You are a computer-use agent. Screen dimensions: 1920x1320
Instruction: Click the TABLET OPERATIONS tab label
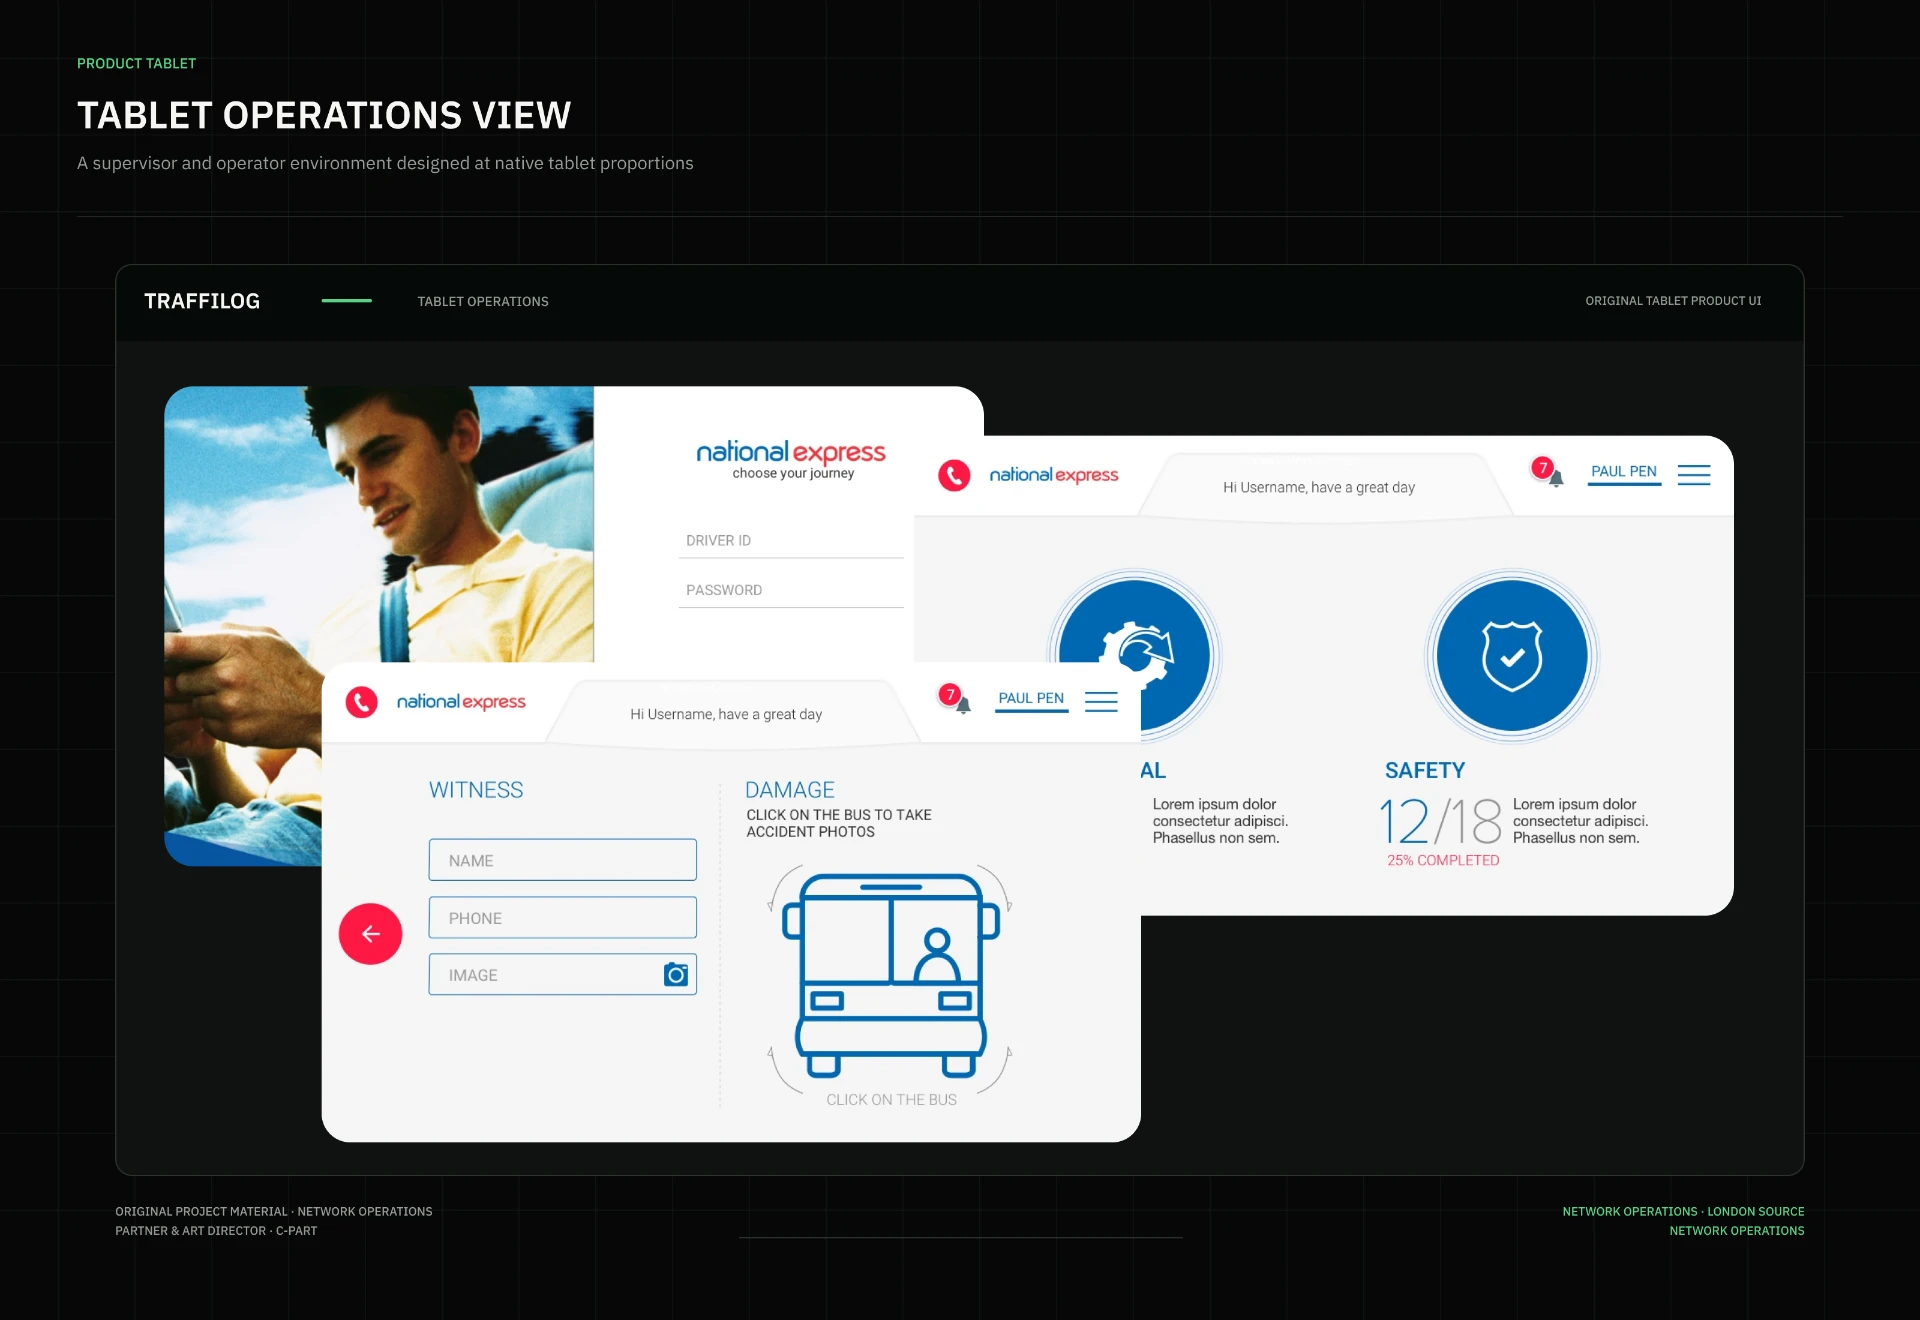tap(483, 301)
